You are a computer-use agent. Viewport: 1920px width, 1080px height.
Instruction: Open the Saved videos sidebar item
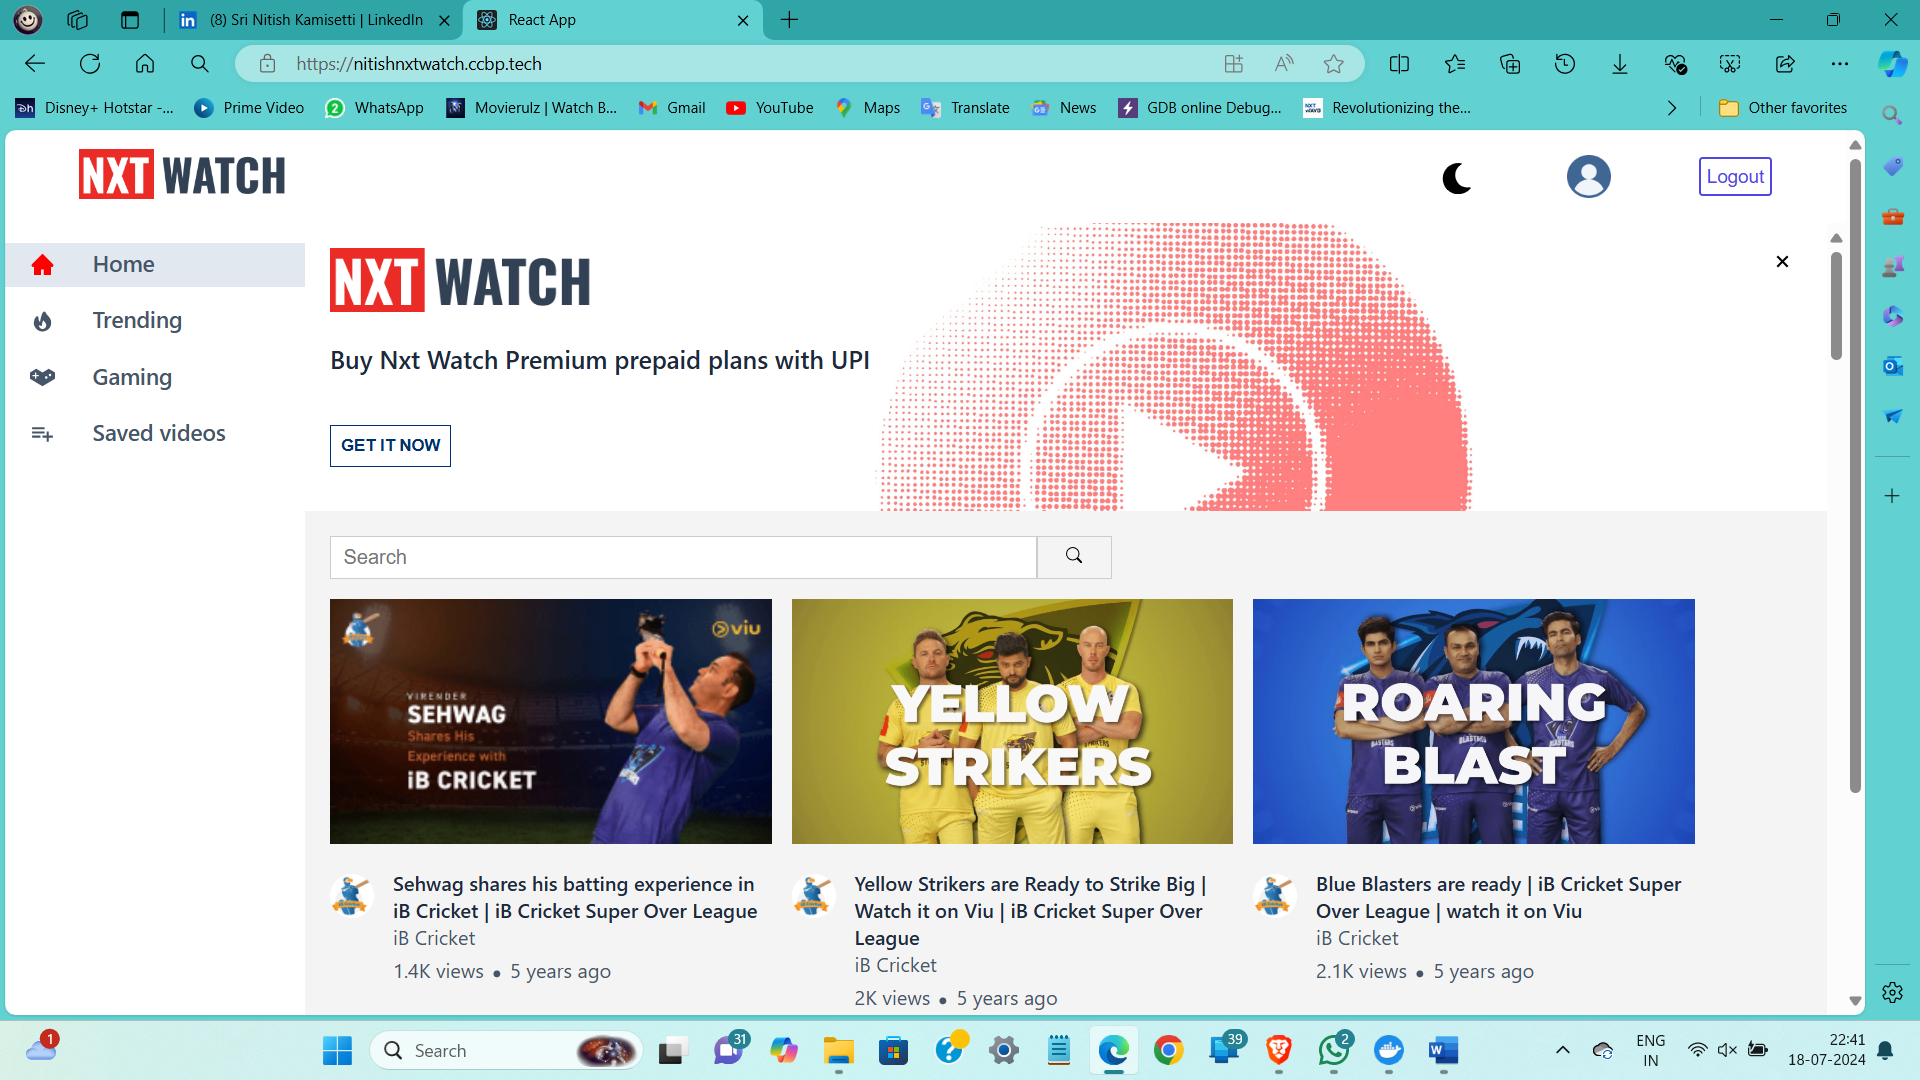point(155,433)
